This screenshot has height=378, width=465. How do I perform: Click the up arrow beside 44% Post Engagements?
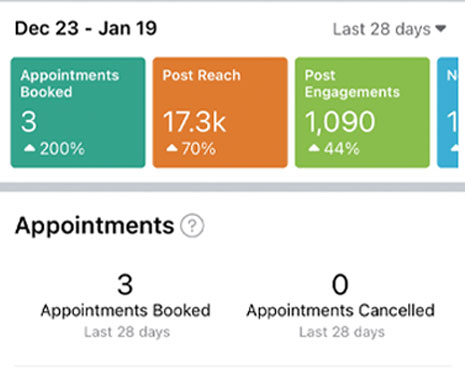314,148
